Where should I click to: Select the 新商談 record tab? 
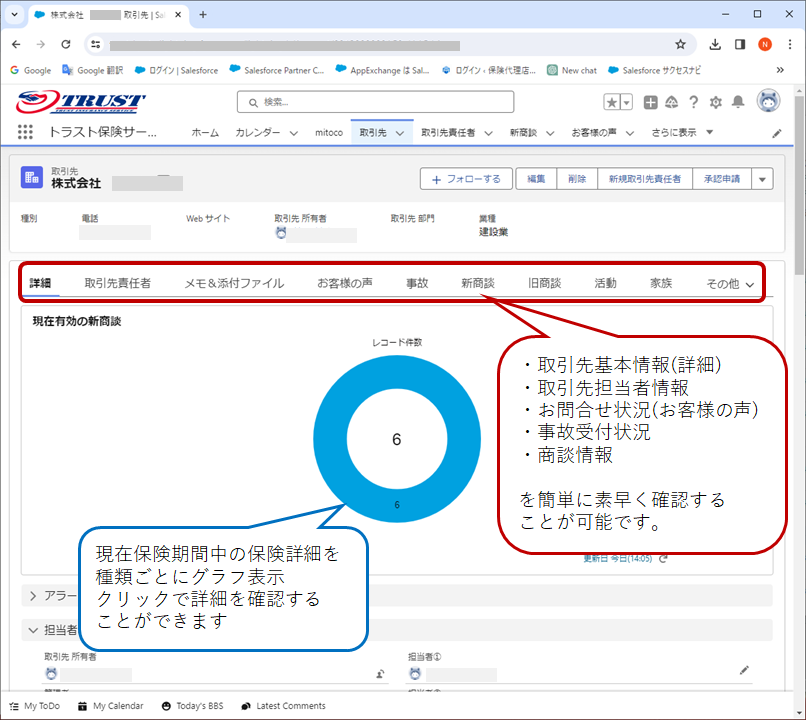pyautogui.click(x=478, y=283)
